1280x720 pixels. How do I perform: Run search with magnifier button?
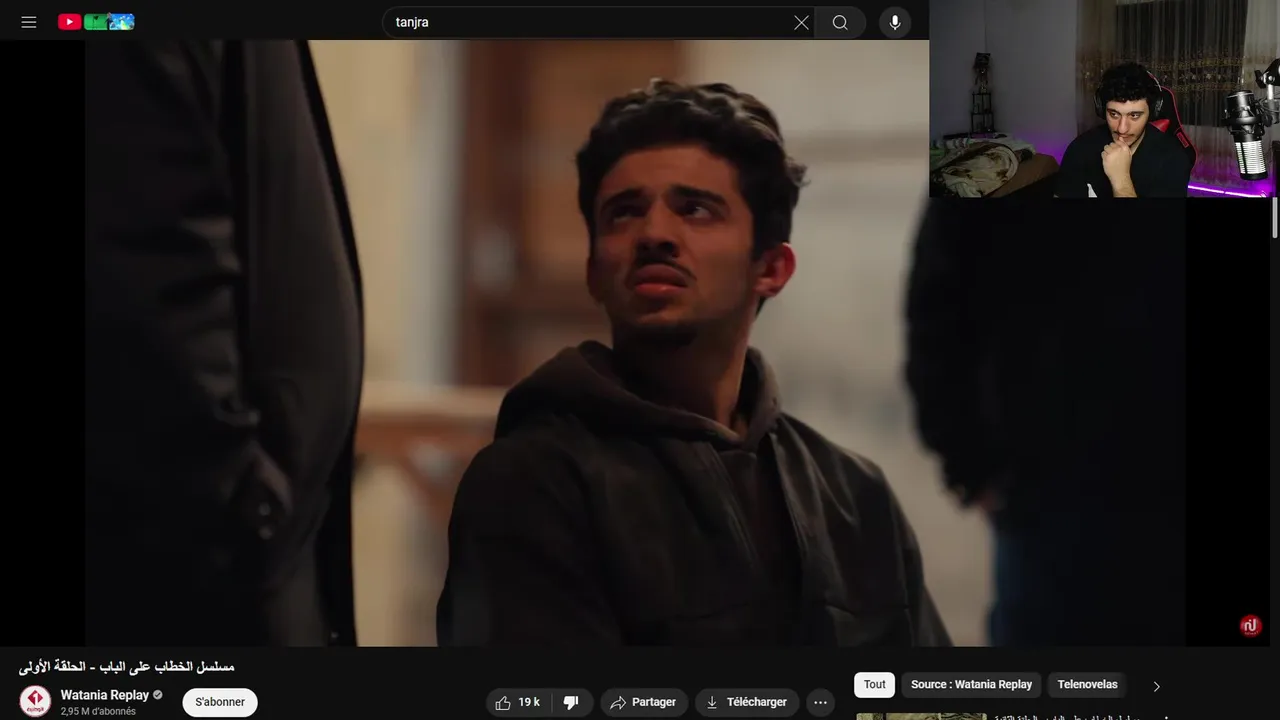840,22
